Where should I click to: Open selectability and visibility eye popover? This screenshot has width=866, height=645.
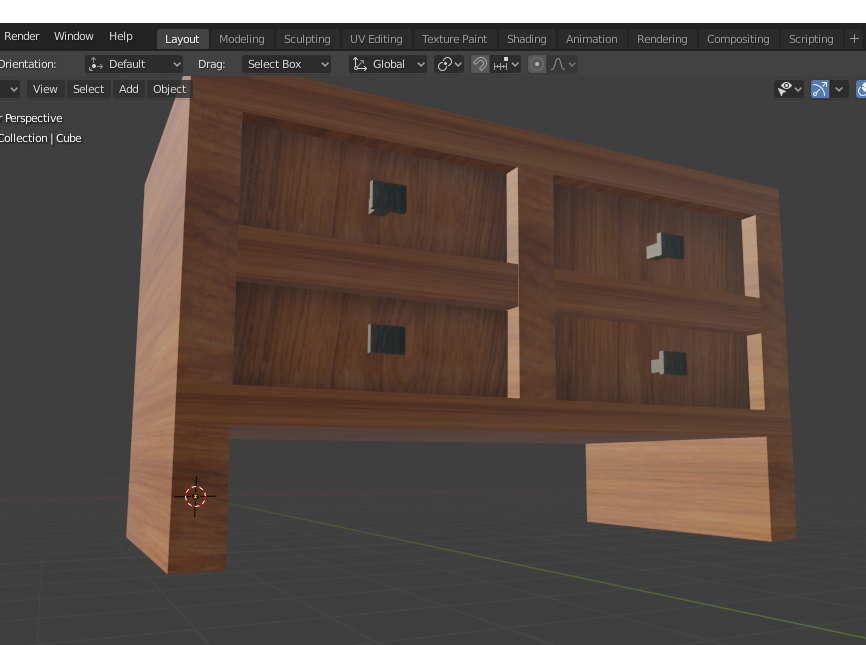[789, 89]
